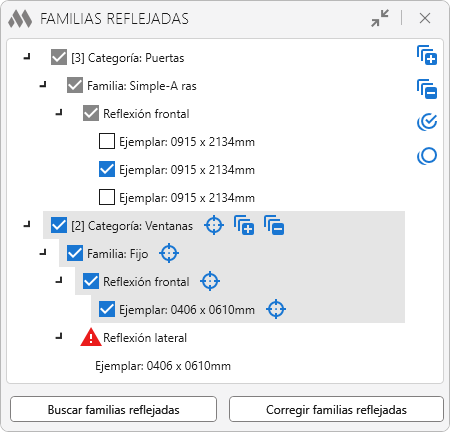
Task: Click the uncheck all circle icon
Action: pyautogui.click(x=427, y=156)
